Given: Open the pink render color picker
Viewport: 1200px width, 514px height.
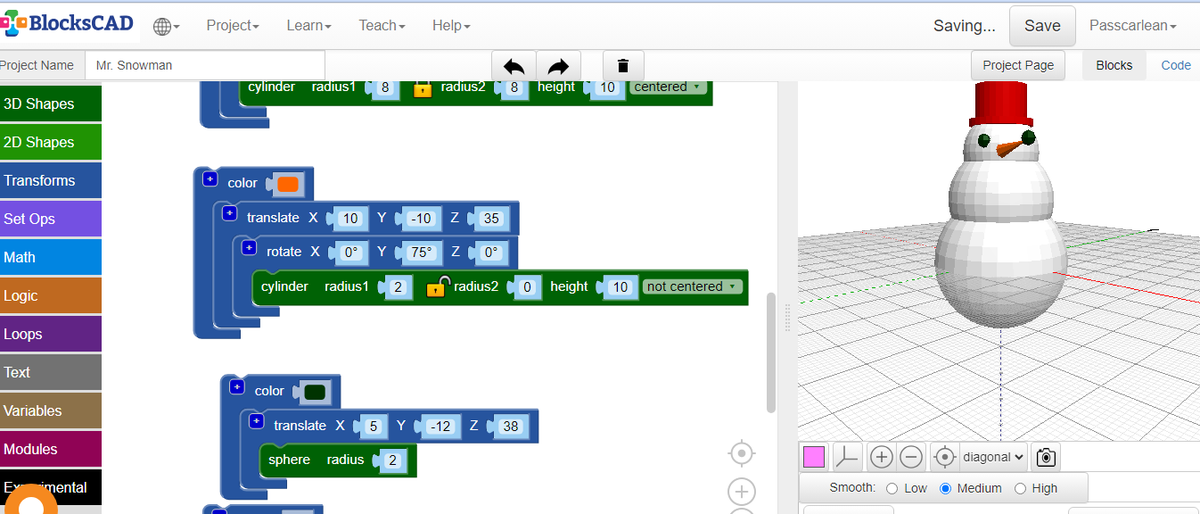Looking at the screenshot, I should pyautogui.click(x=814, y=457).
